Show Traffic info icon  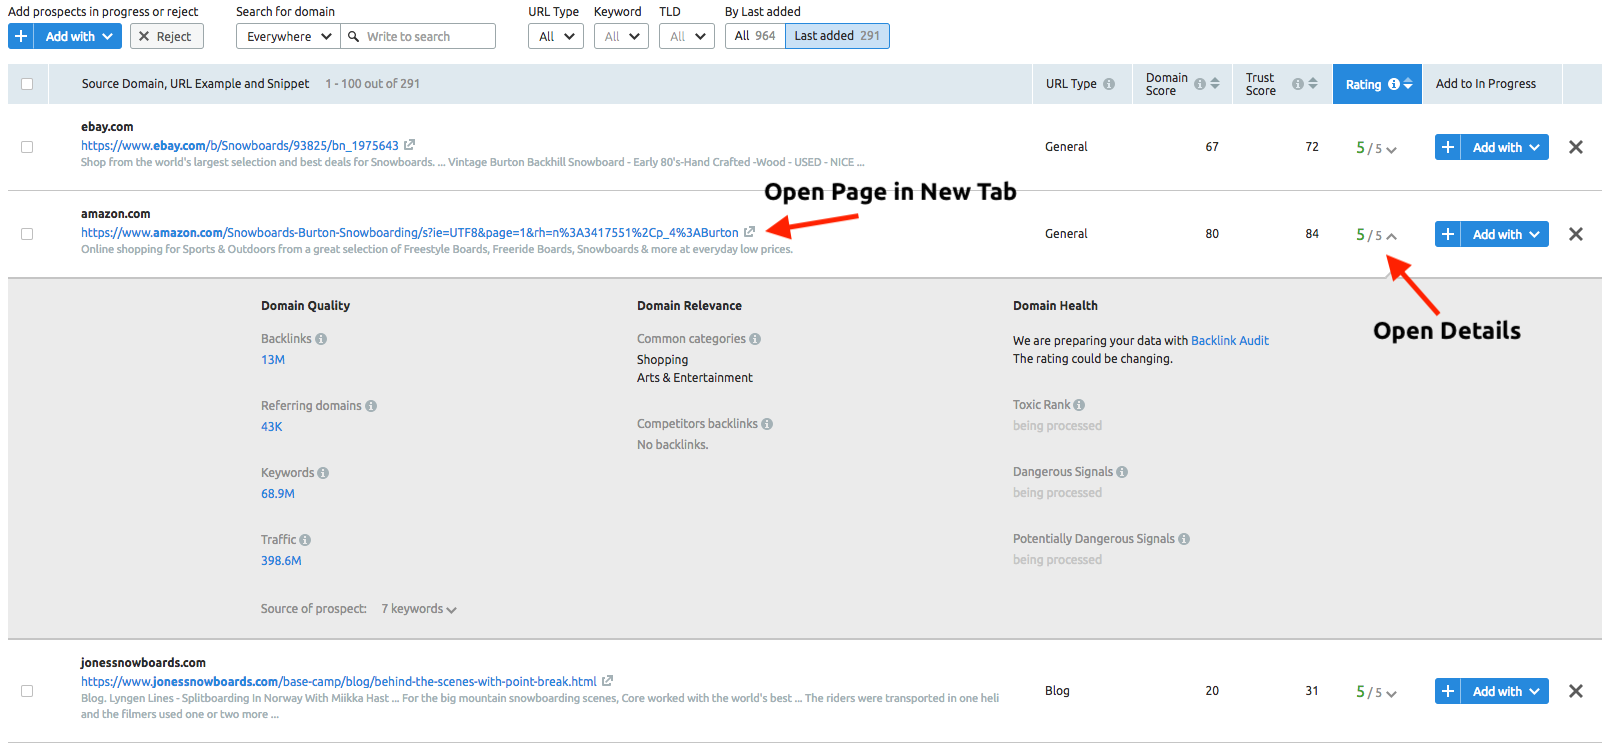(x=305, y=540)
